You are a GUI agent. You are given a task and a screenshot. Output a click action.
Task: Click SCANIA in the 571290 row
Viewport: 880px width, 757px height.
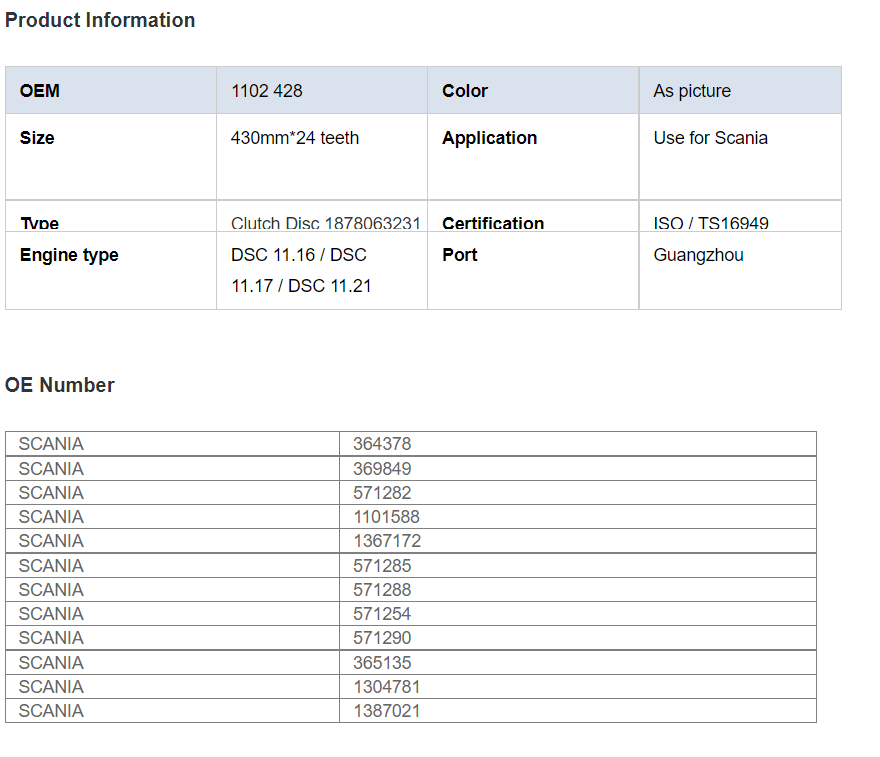(x=51, y=638)
